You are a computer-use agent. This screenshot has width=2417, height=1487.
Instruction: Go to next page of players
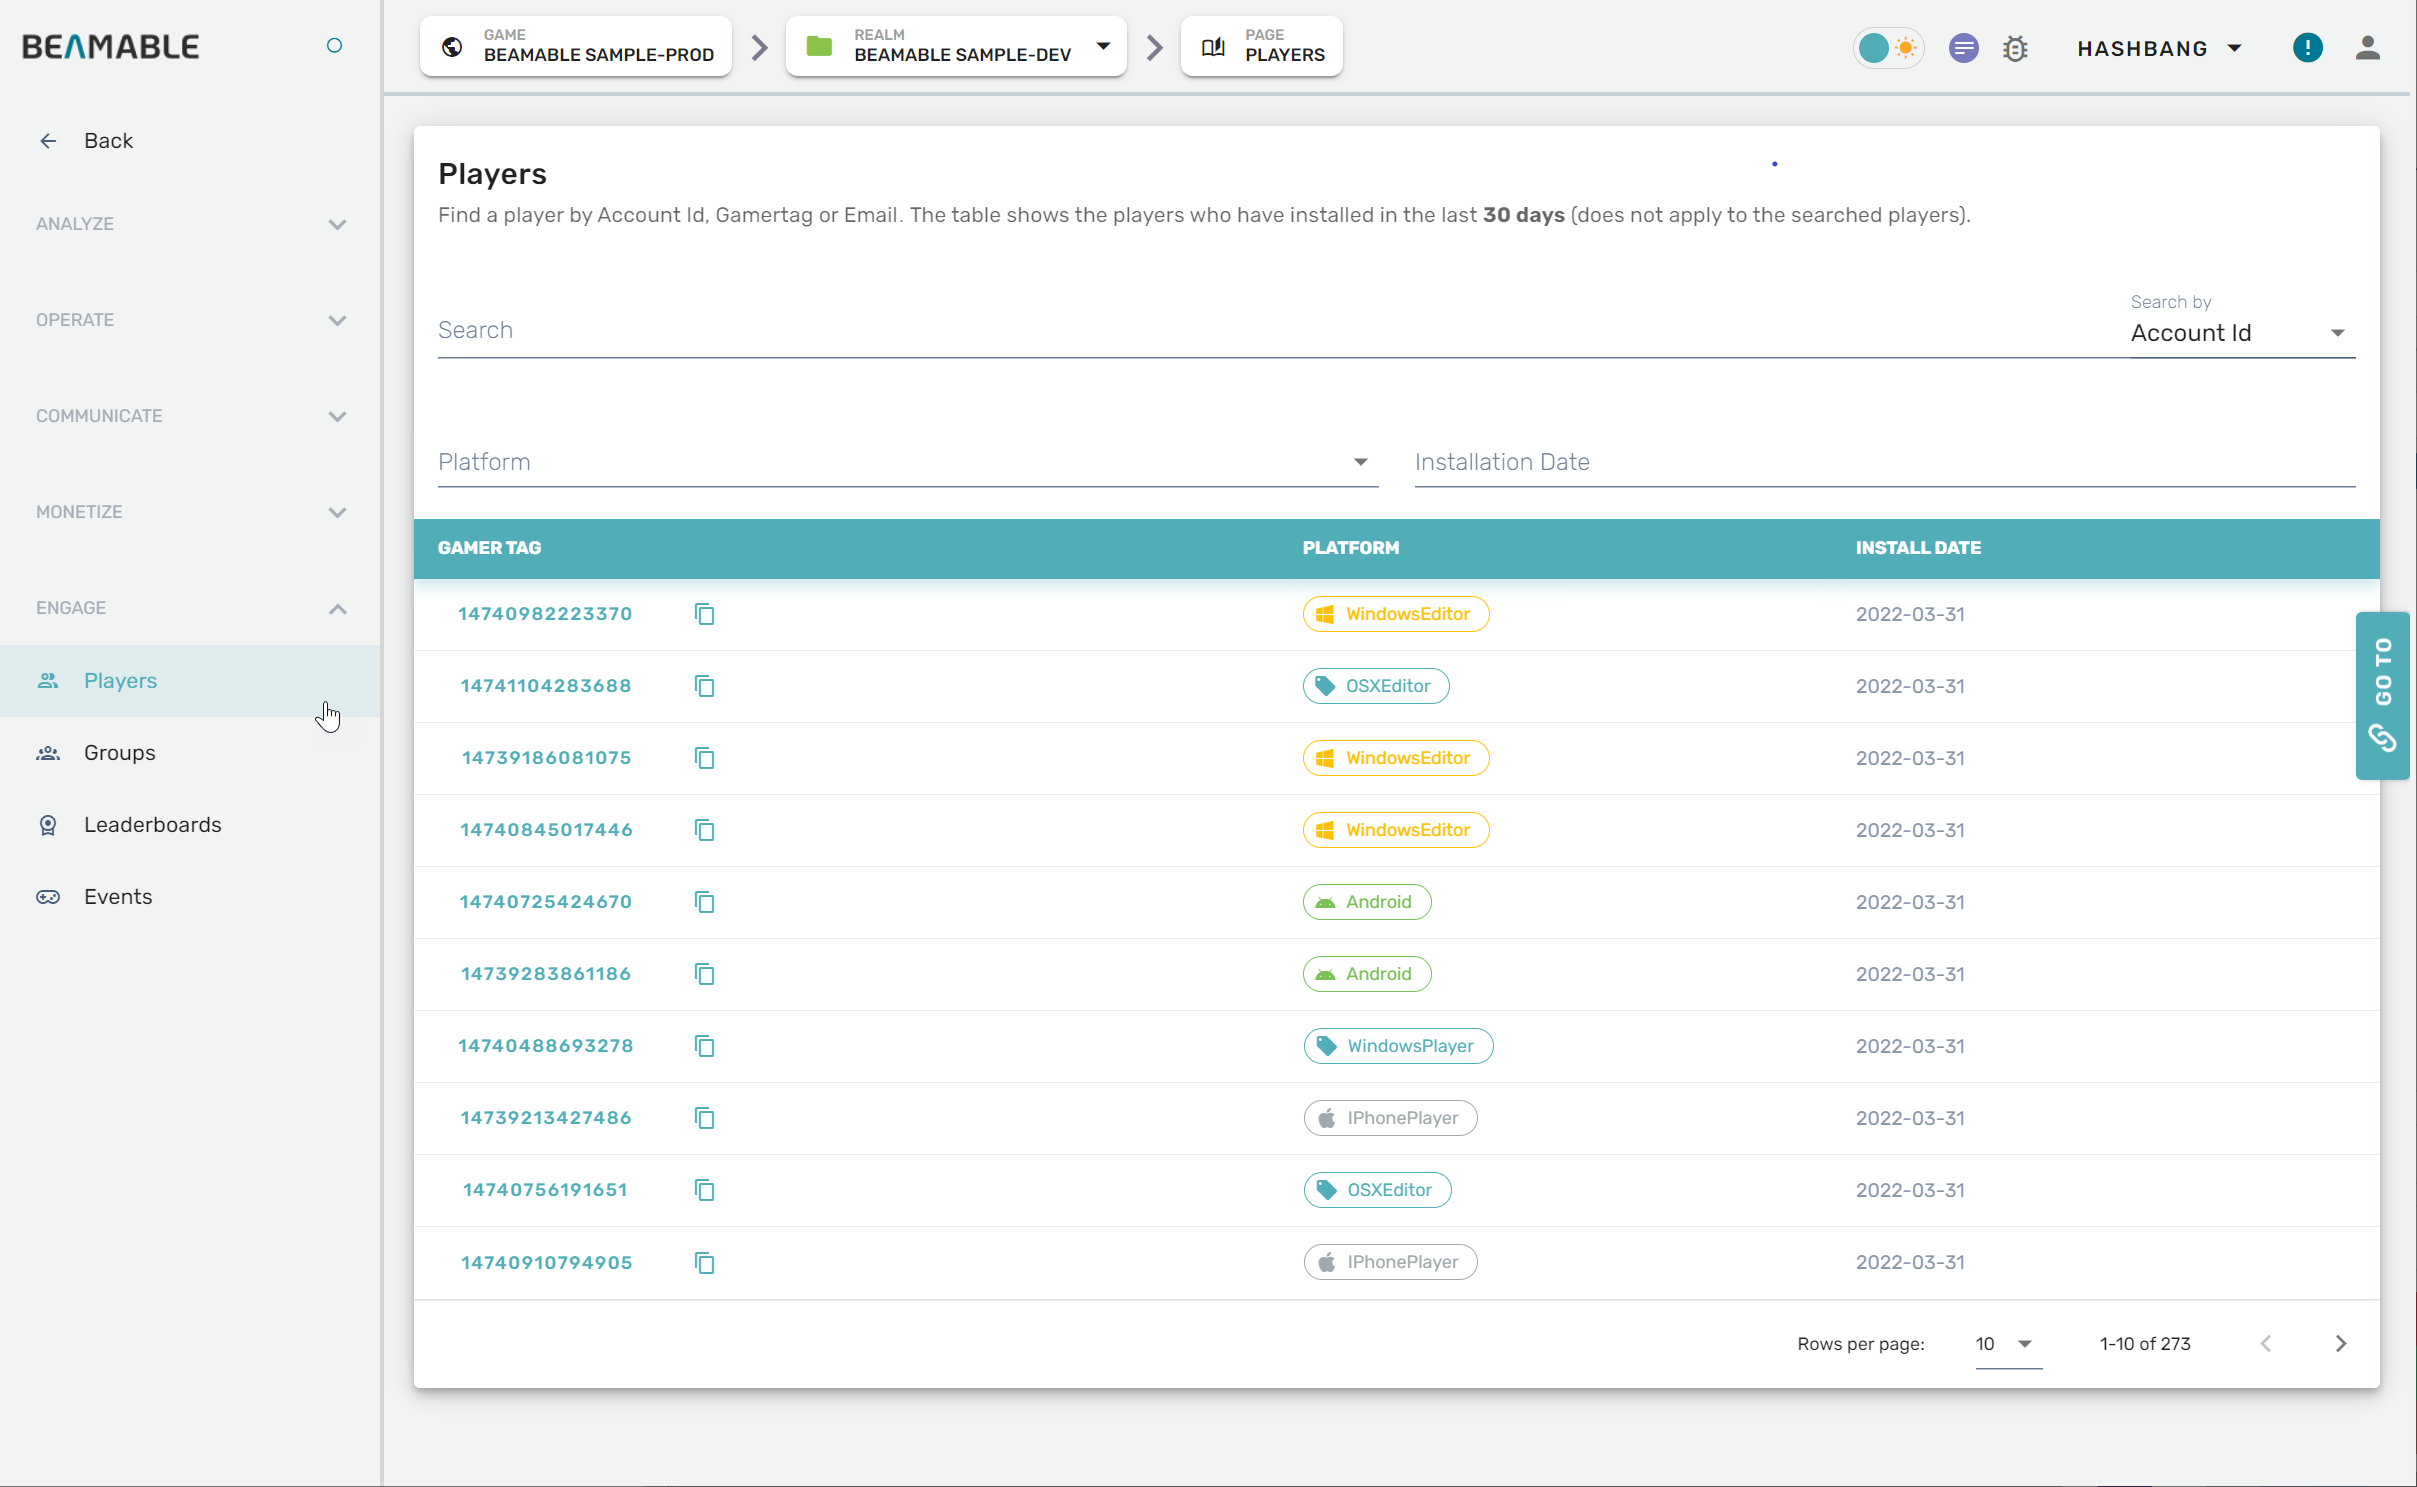tap(2340, 1343)
